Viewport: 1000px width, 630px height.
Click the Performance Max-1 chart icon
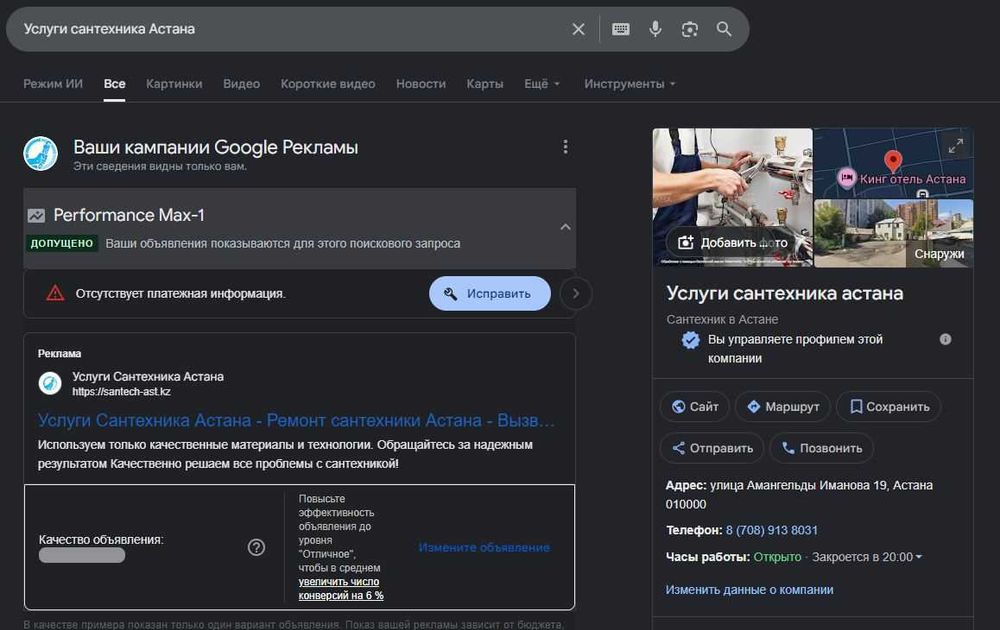(36, 216)
